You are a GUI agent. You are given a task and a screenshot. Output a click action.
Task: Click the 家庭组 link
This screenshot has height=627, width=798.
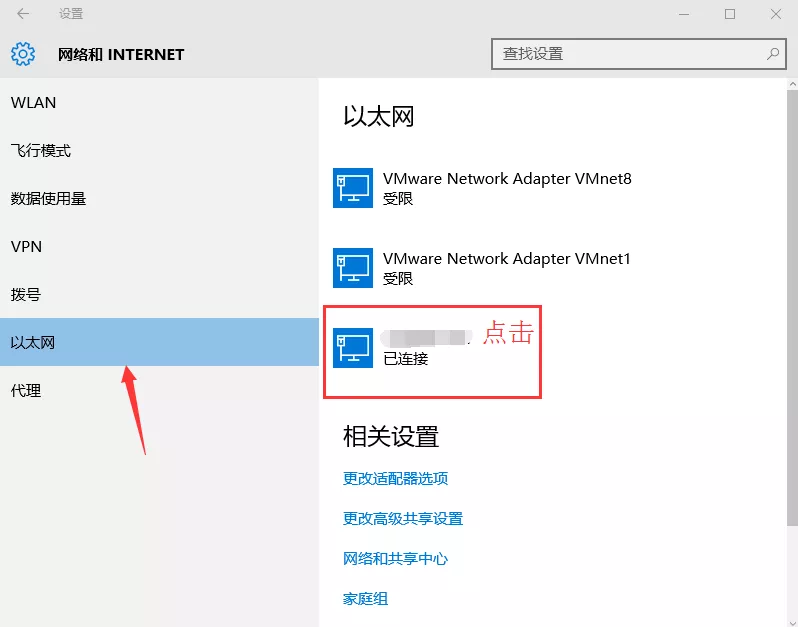(365, 599)
